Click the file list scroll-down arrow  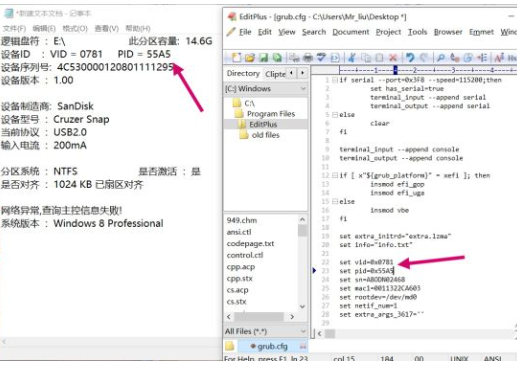pyautogui.click(x=302, y=307)
